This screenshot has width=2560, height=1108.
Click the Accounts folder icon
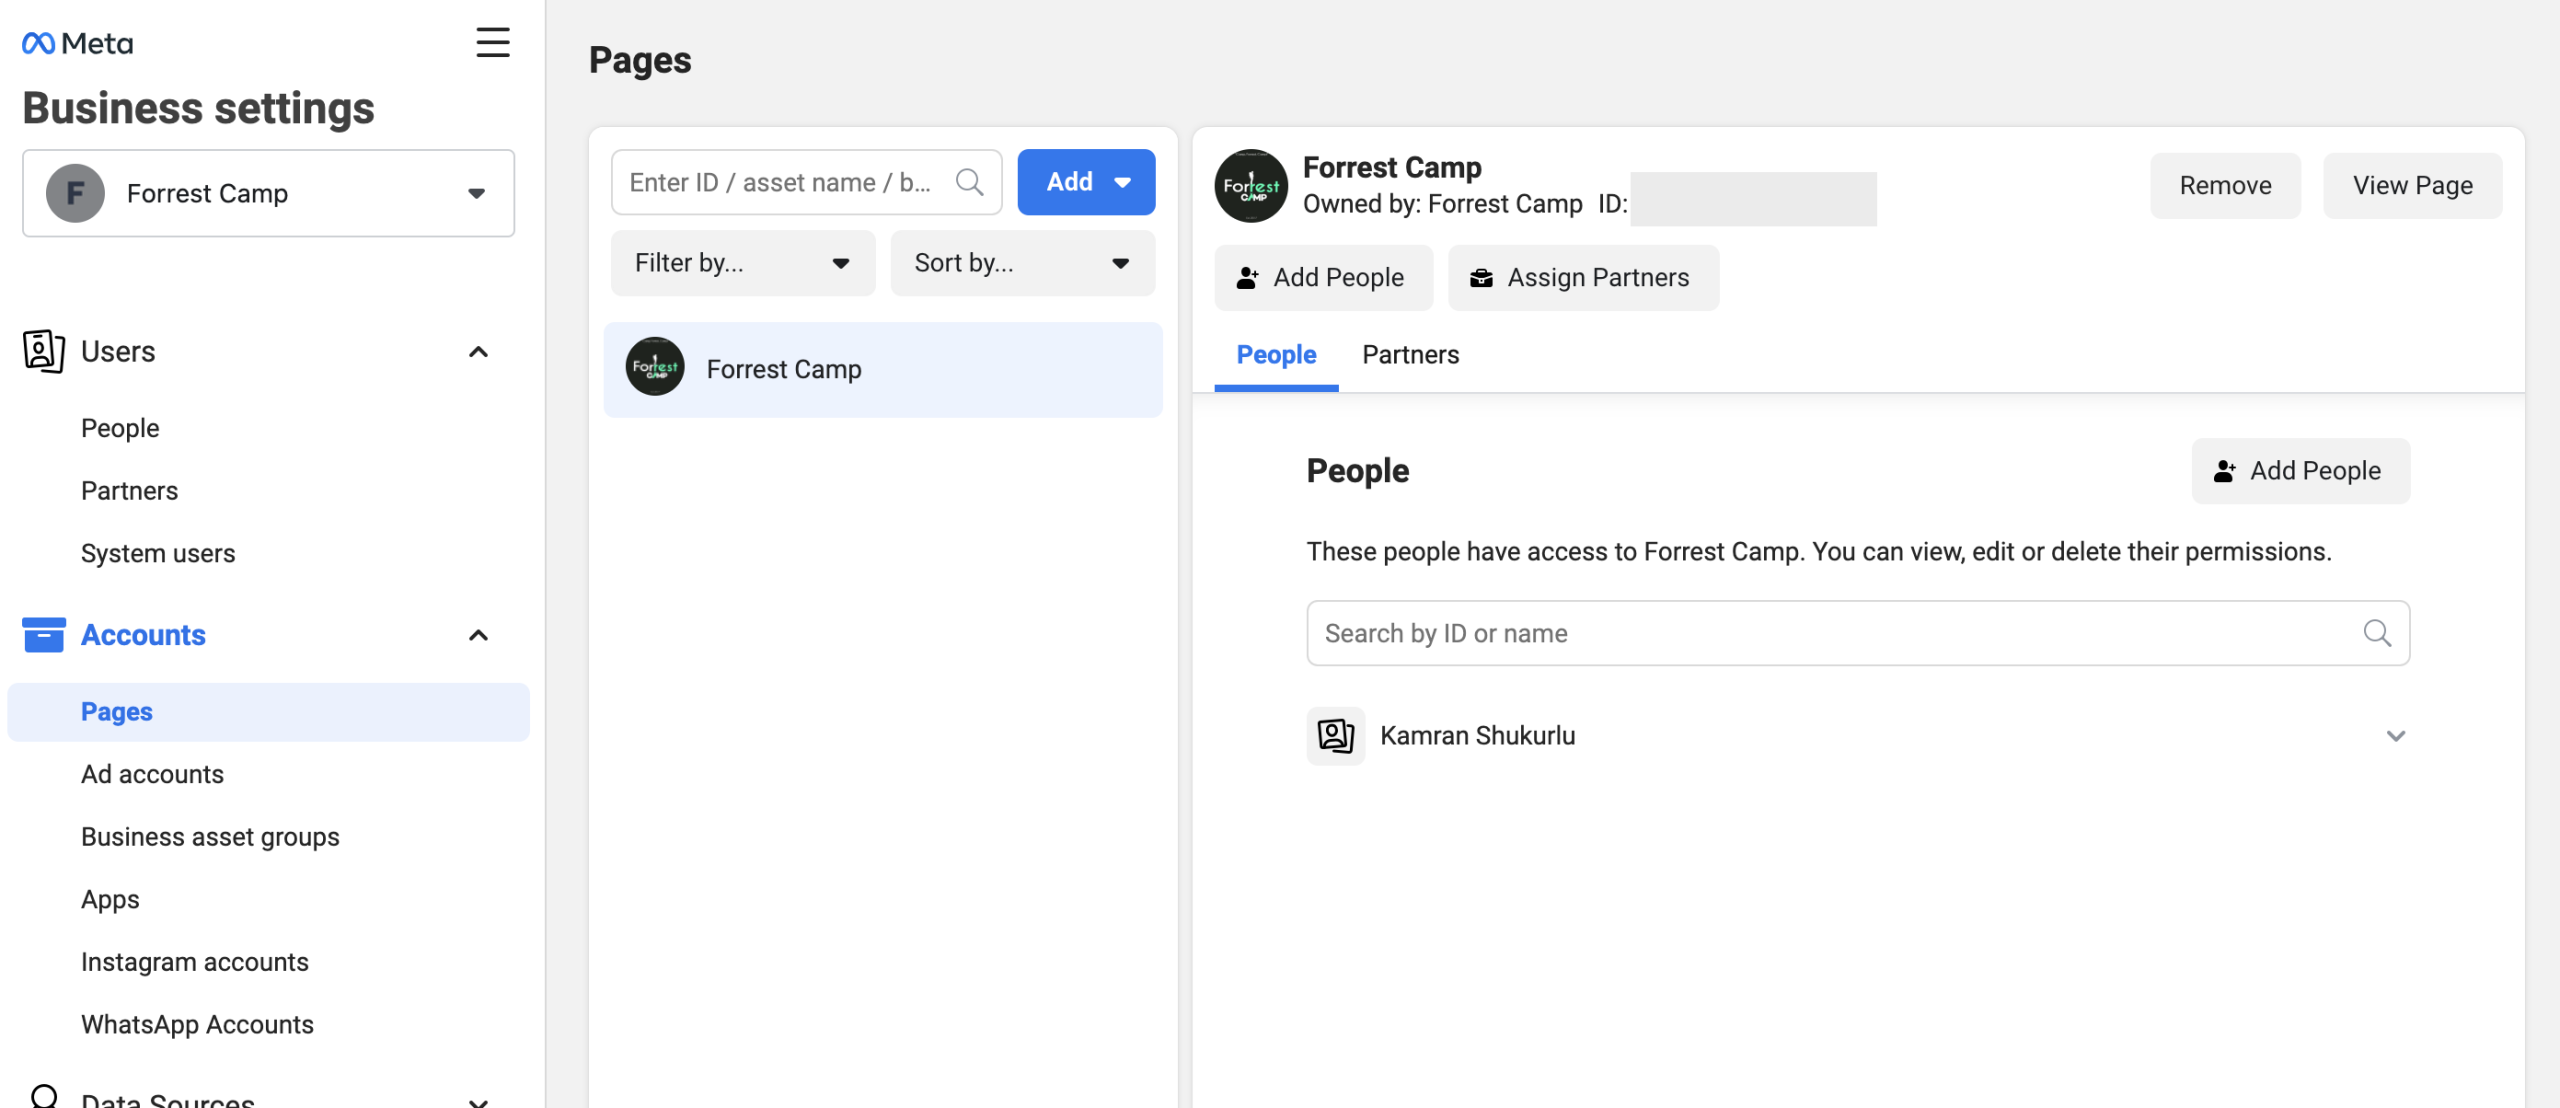click(44, 635)
